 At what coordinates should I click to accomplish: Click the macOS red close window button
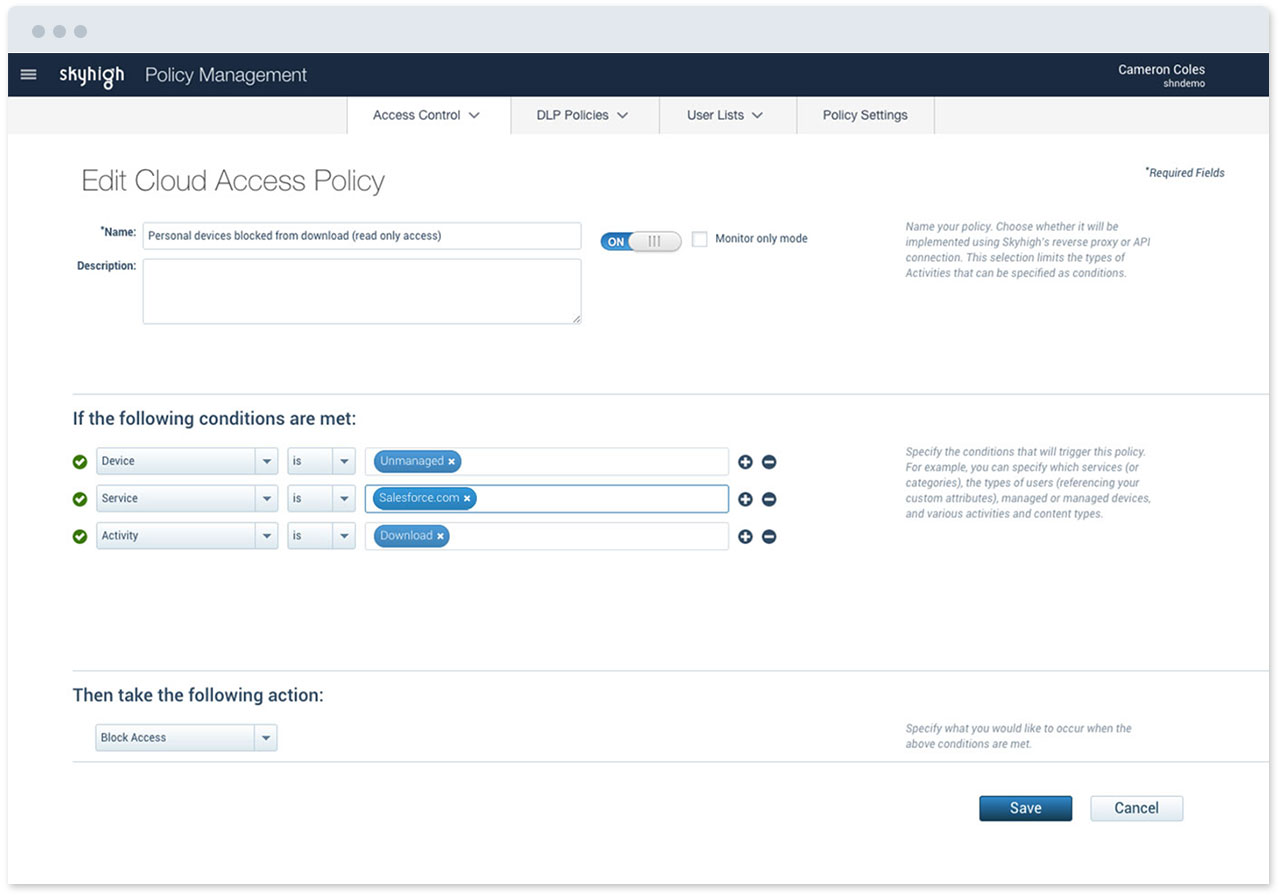pos(38,32)
